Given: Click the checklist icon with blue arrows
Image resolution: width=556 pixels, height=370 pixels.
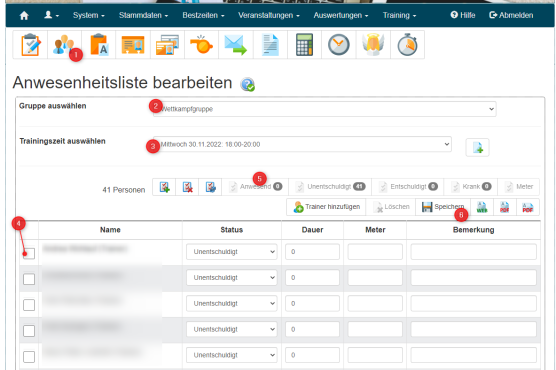Looking at the screenshot, I should pyautogui.click(x=210, y=187).
